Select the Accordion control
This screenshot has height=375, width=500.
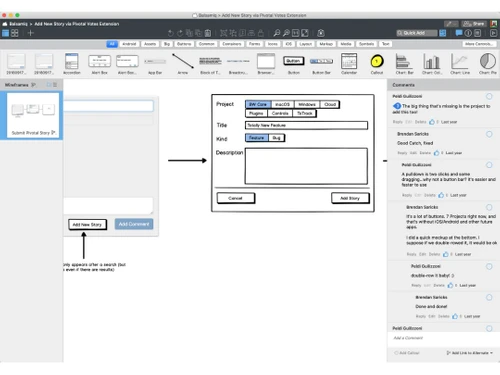tap(72, 64)
